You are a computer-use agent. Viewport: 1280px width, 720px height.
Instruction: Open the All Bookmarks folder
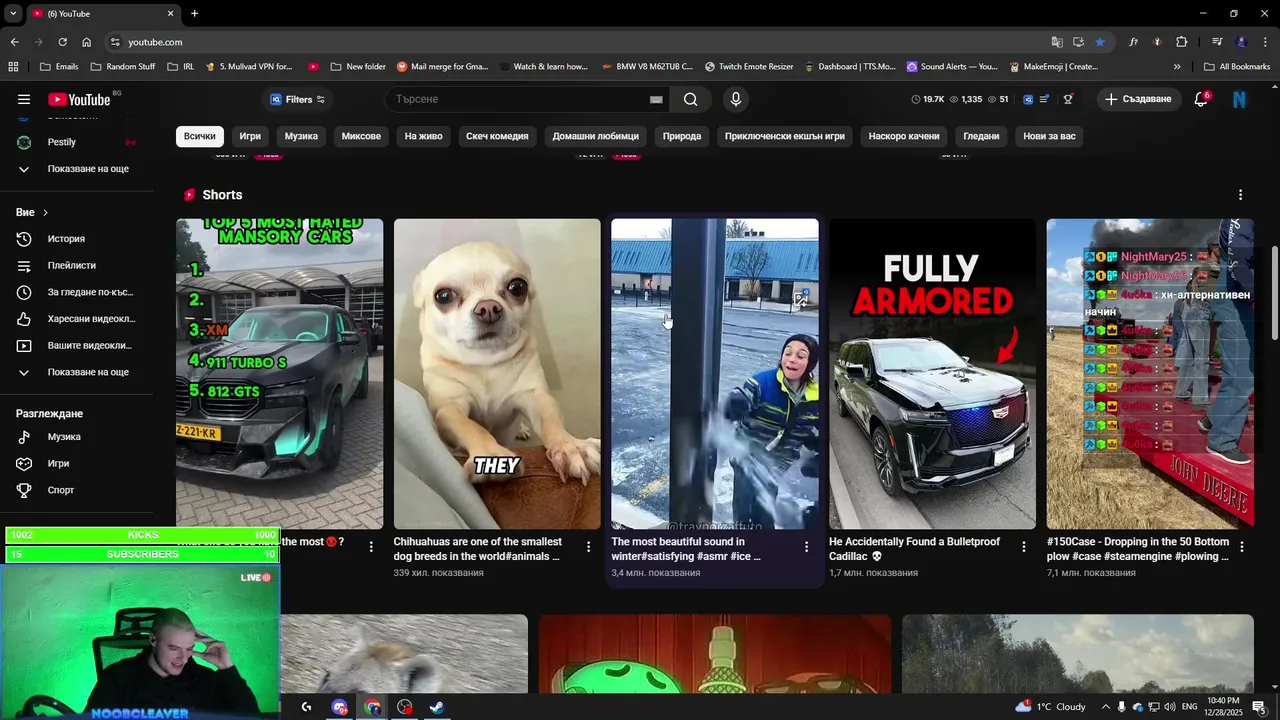pos(1237,67)
